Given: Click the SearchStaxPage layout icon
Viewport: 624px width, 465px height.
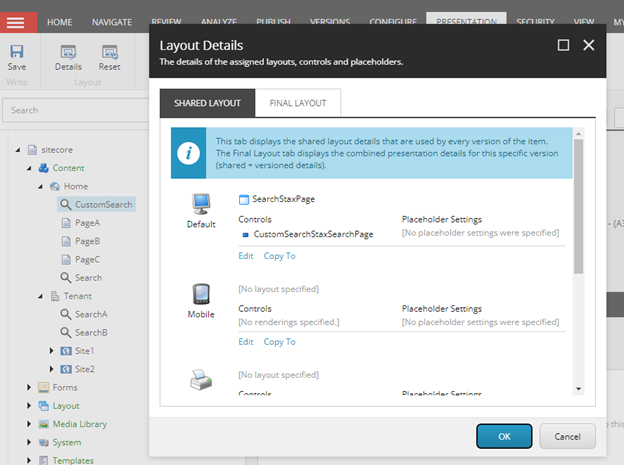Looking at the screenshot, I should (244, 199).
